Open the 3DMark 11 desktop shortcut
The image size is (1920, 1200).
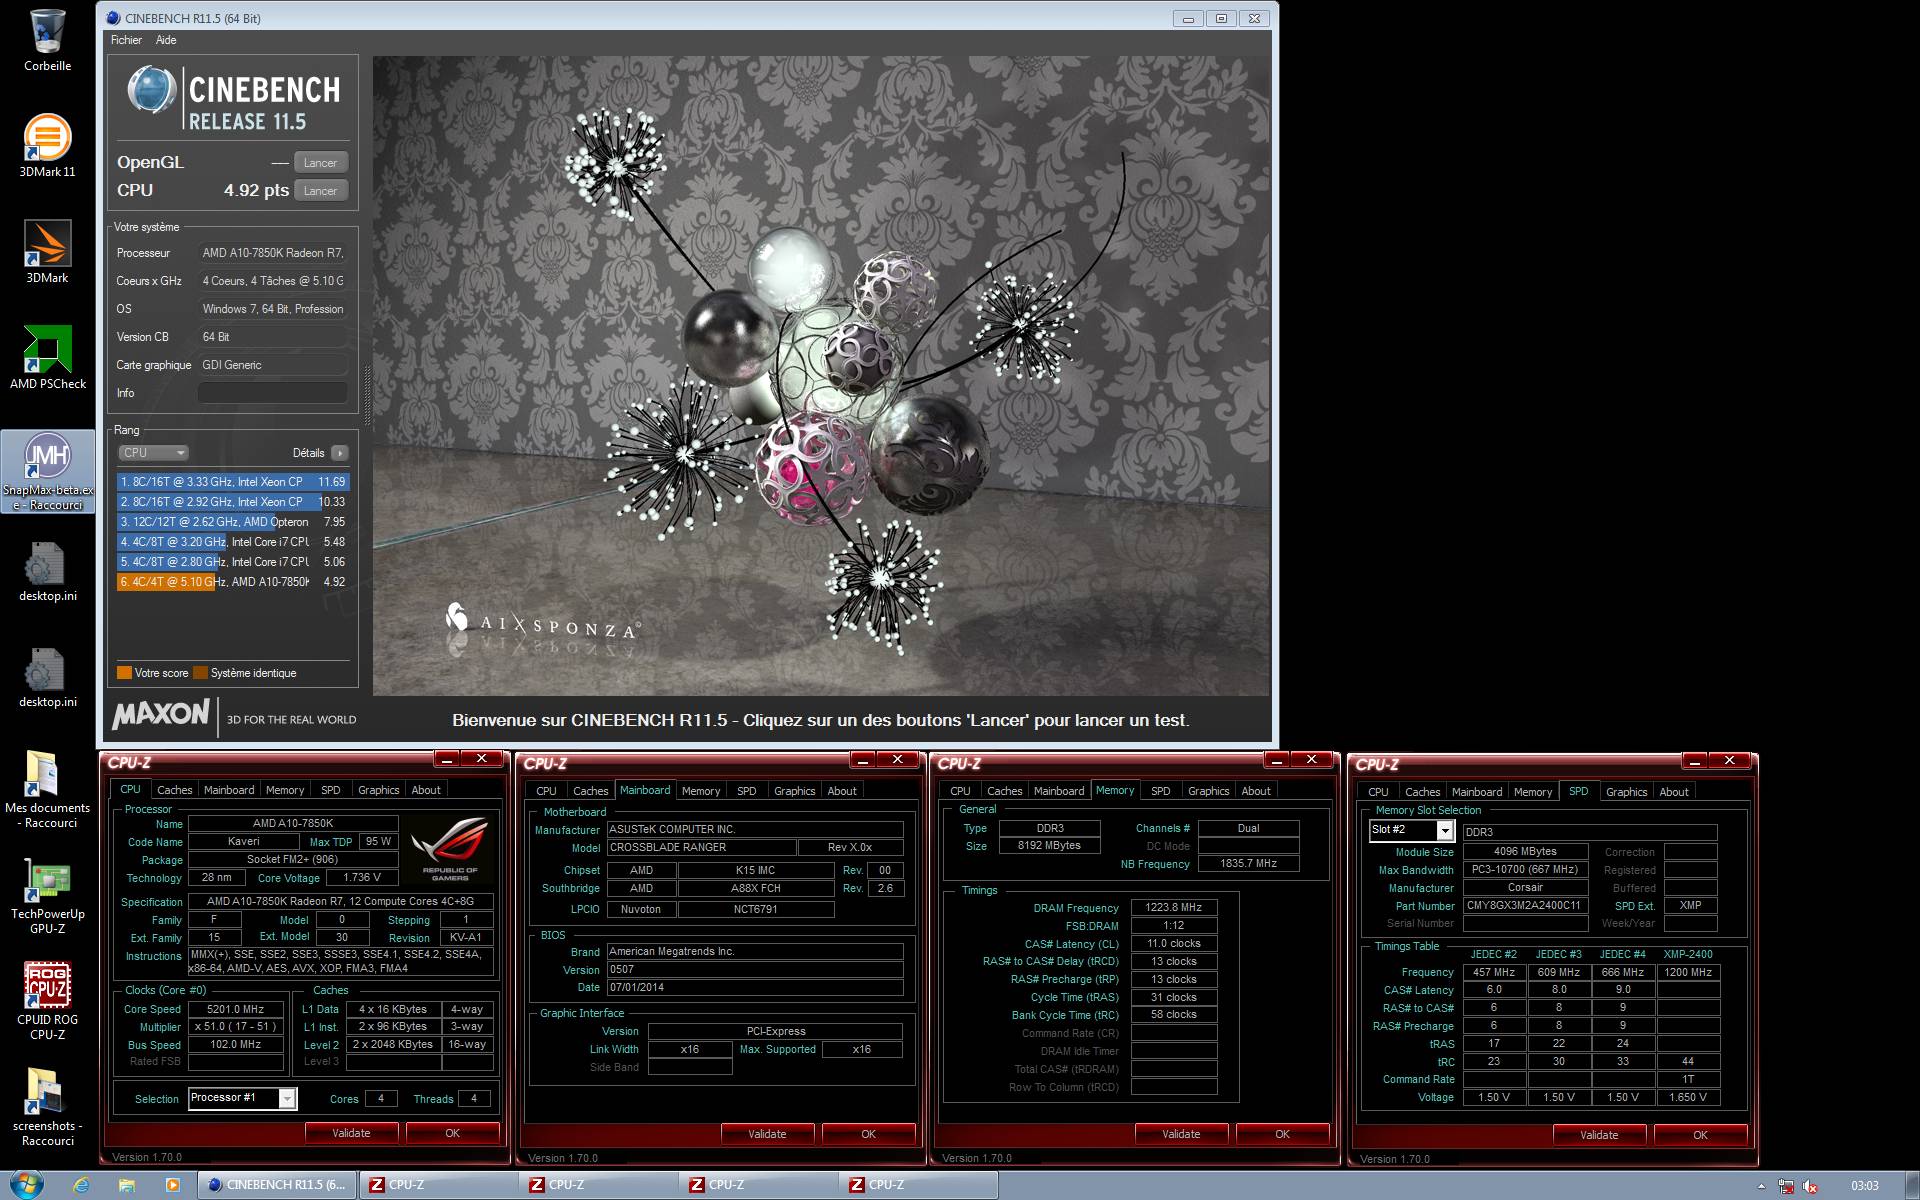(x=47, y=146)
